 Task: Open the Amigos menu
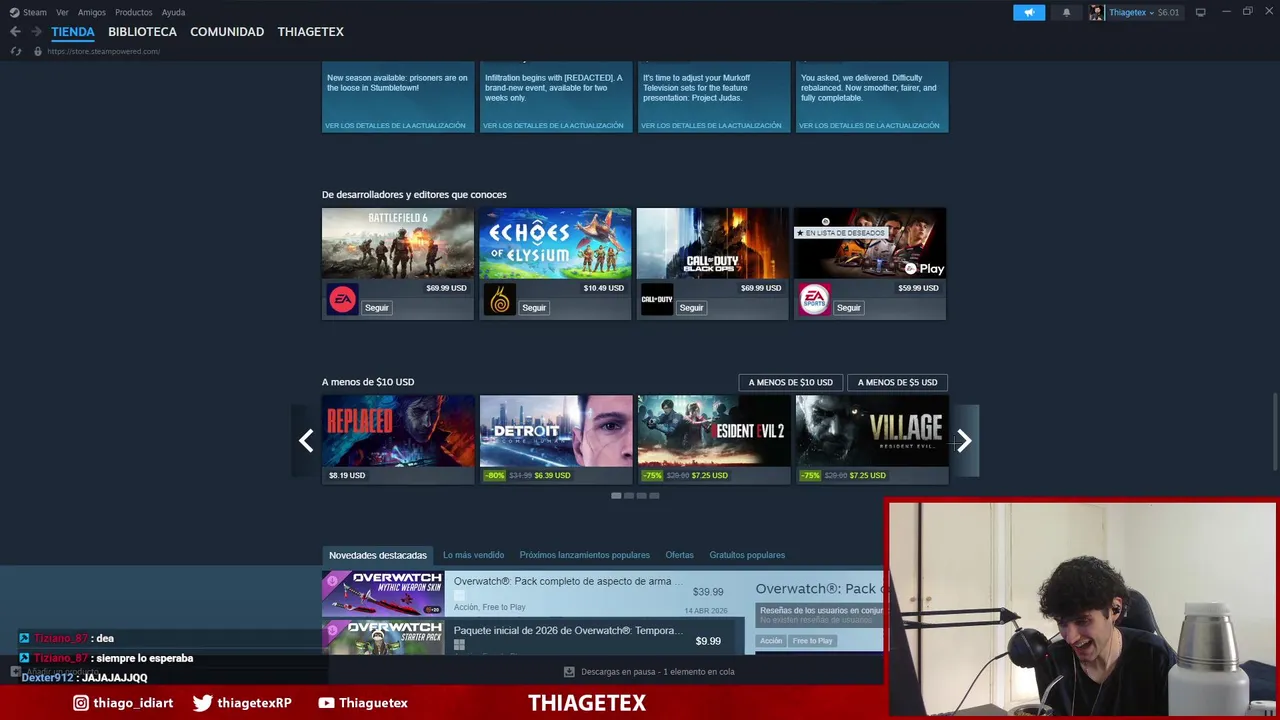pos(92,12)
